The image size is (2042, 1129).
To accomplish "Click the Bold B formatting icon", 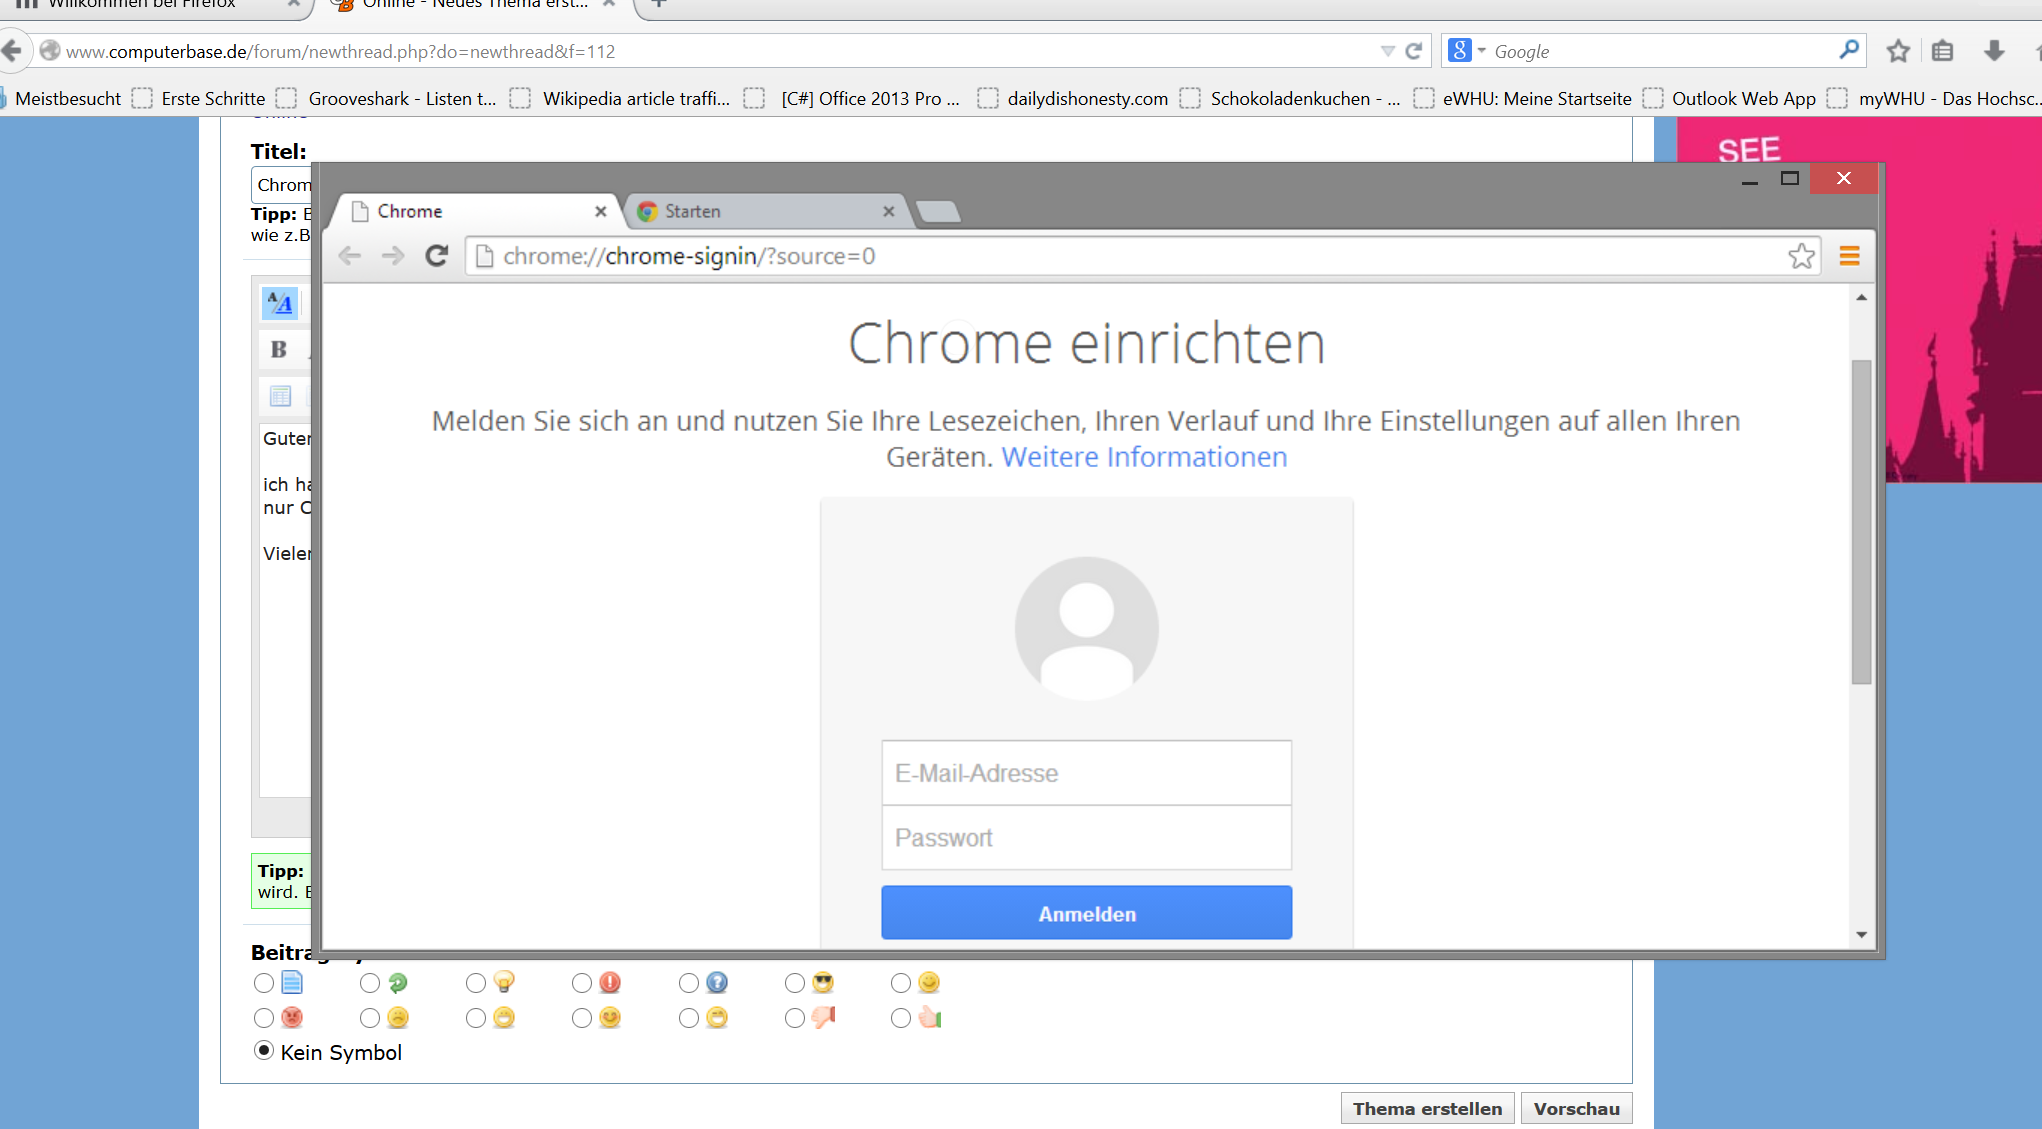I will 279,349.
